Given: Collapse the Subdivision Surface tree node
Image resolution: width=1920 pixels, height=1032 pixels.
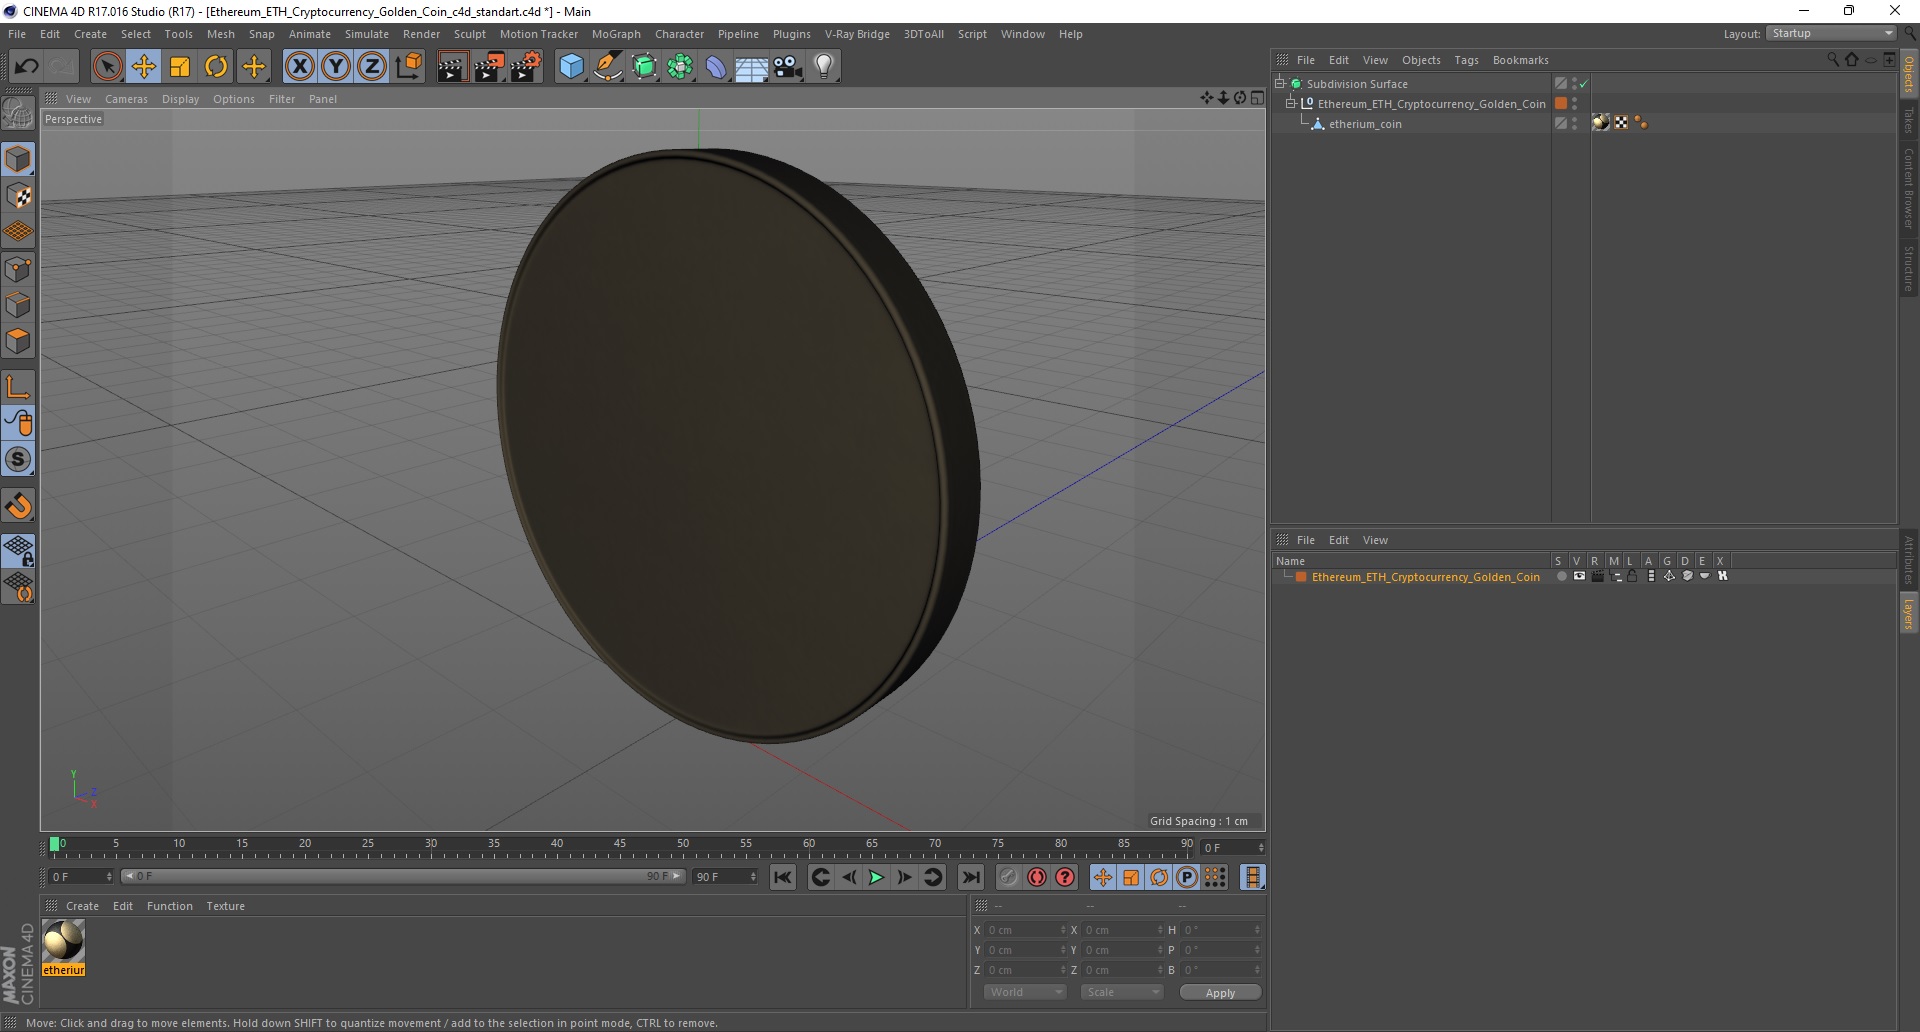Looking at the screenshot, I should [x=1280, y=84].
